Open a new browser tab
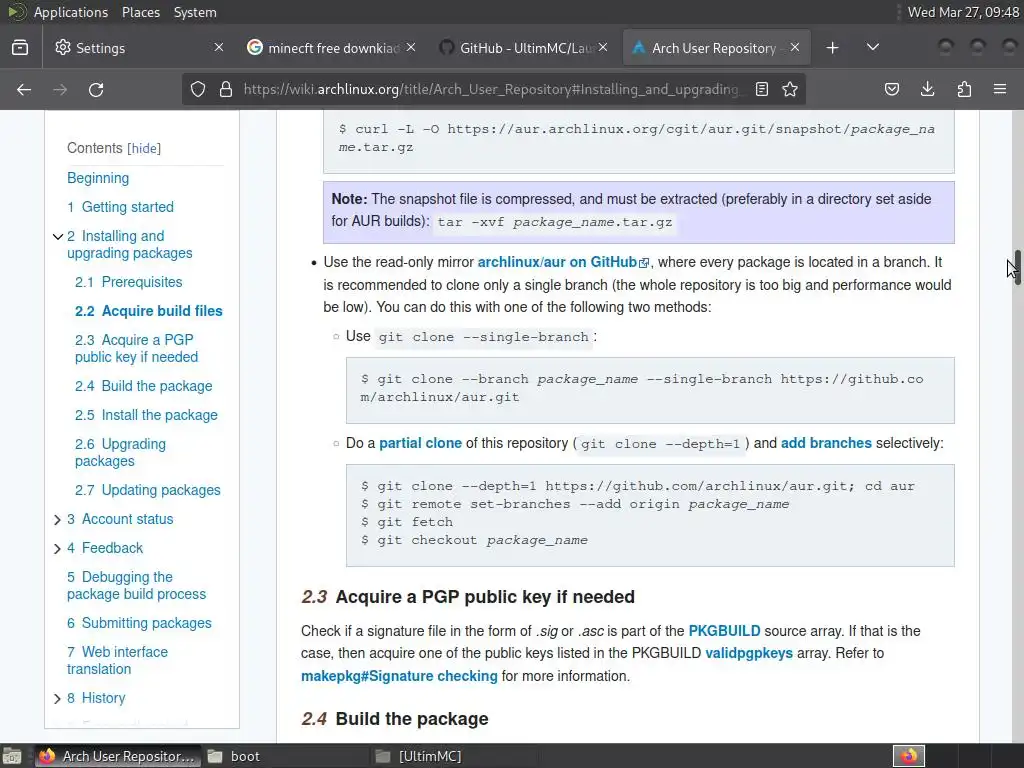 pos(832,48)
